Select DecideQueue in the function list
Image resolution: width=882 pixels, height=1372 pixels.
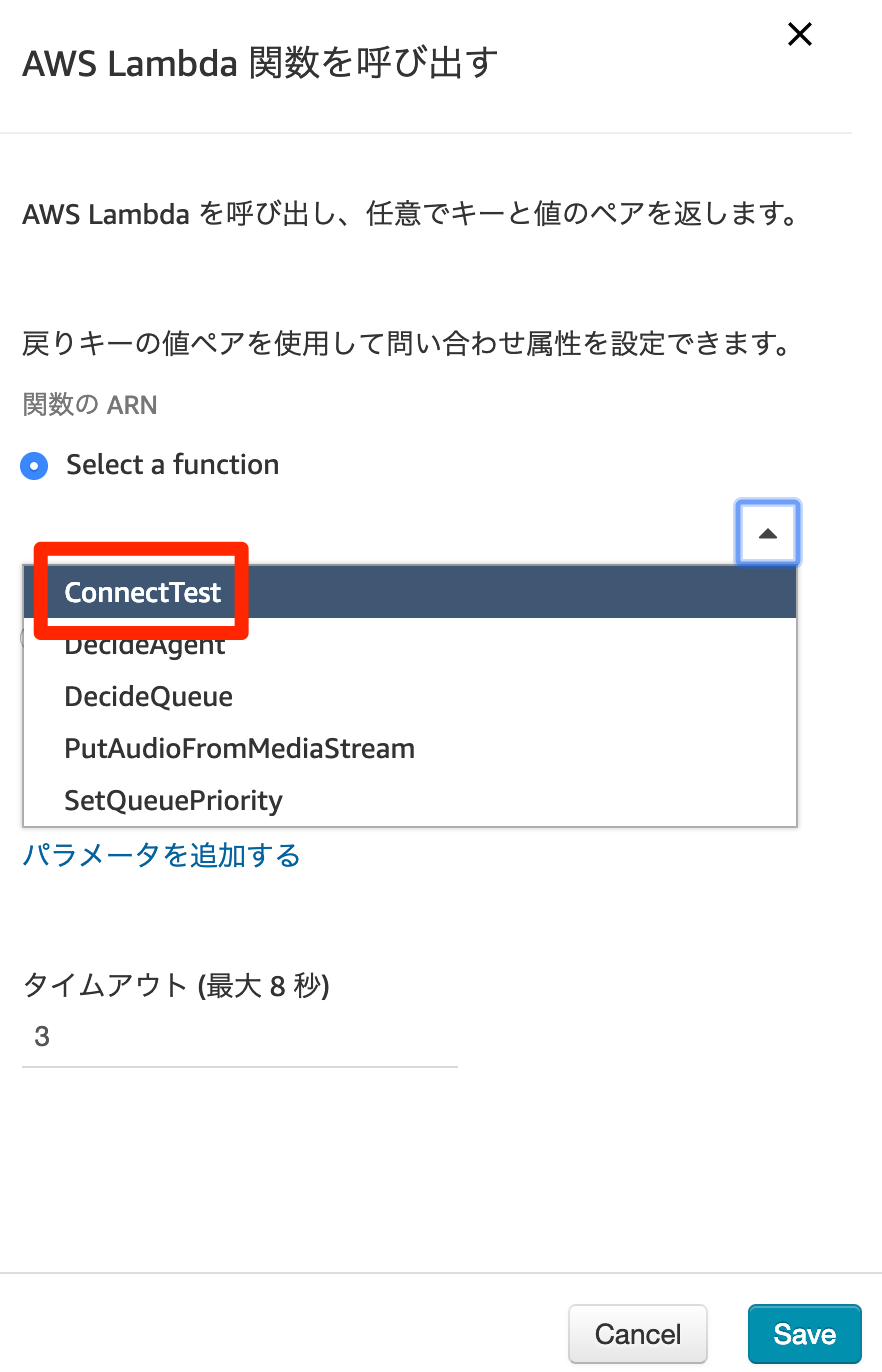(148, 696)
